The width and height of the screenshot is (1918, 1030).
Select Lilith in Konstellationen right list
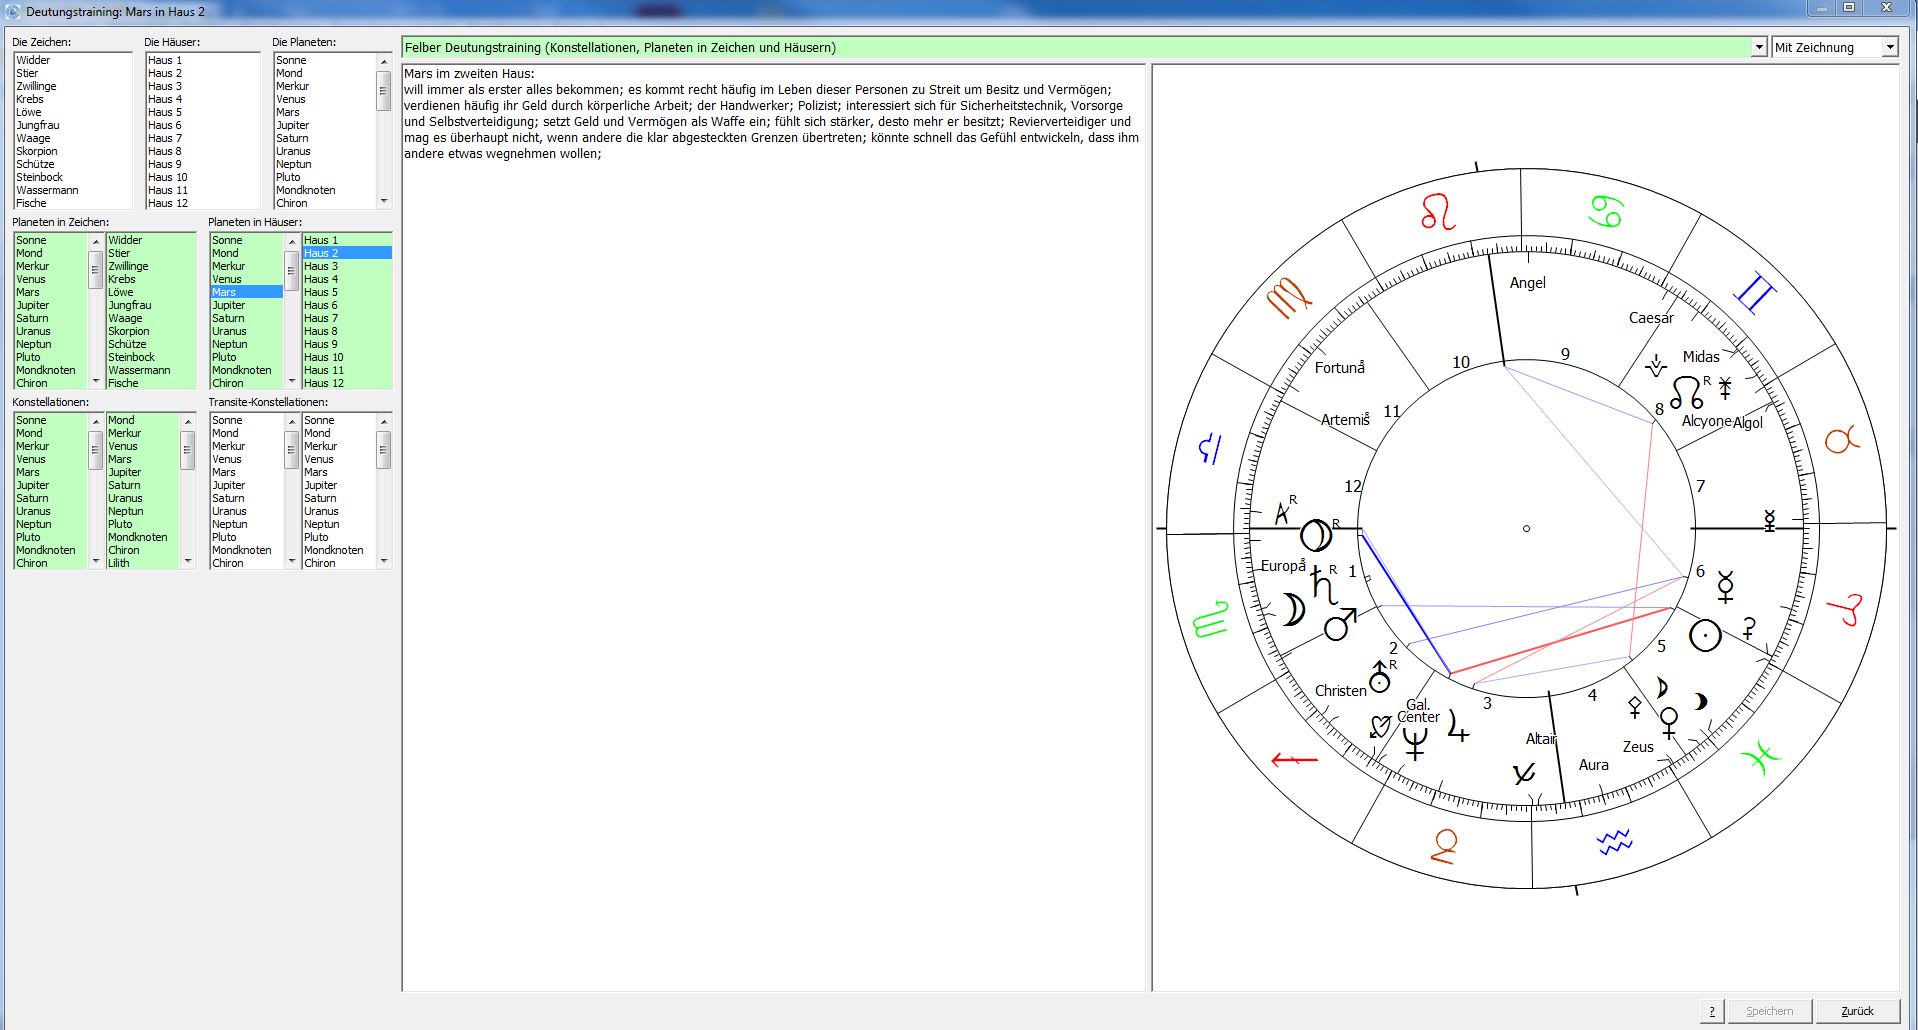tap(142, 563)
